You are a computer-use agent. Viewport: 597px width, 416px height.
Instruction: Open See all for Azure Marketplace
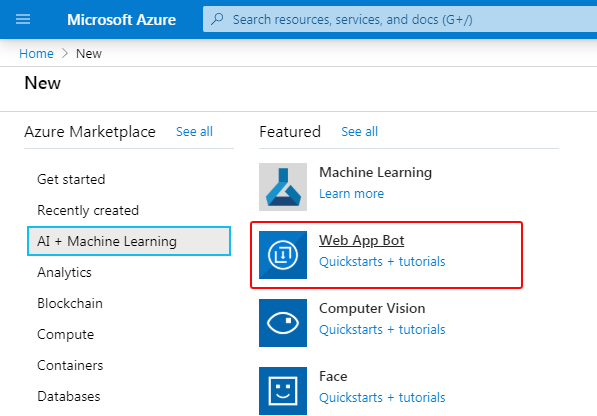click(194, 132)
